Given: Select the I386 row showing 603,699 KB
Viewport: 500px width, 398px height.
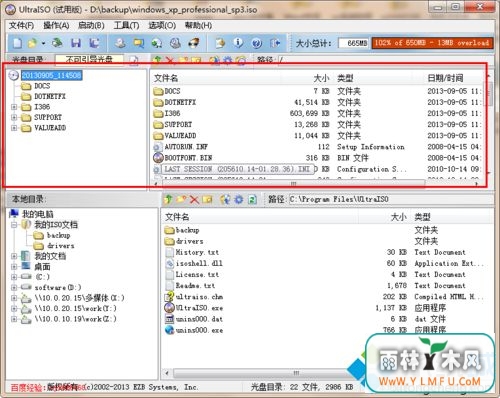Looking at the screenshot, I should coord(317,113).
